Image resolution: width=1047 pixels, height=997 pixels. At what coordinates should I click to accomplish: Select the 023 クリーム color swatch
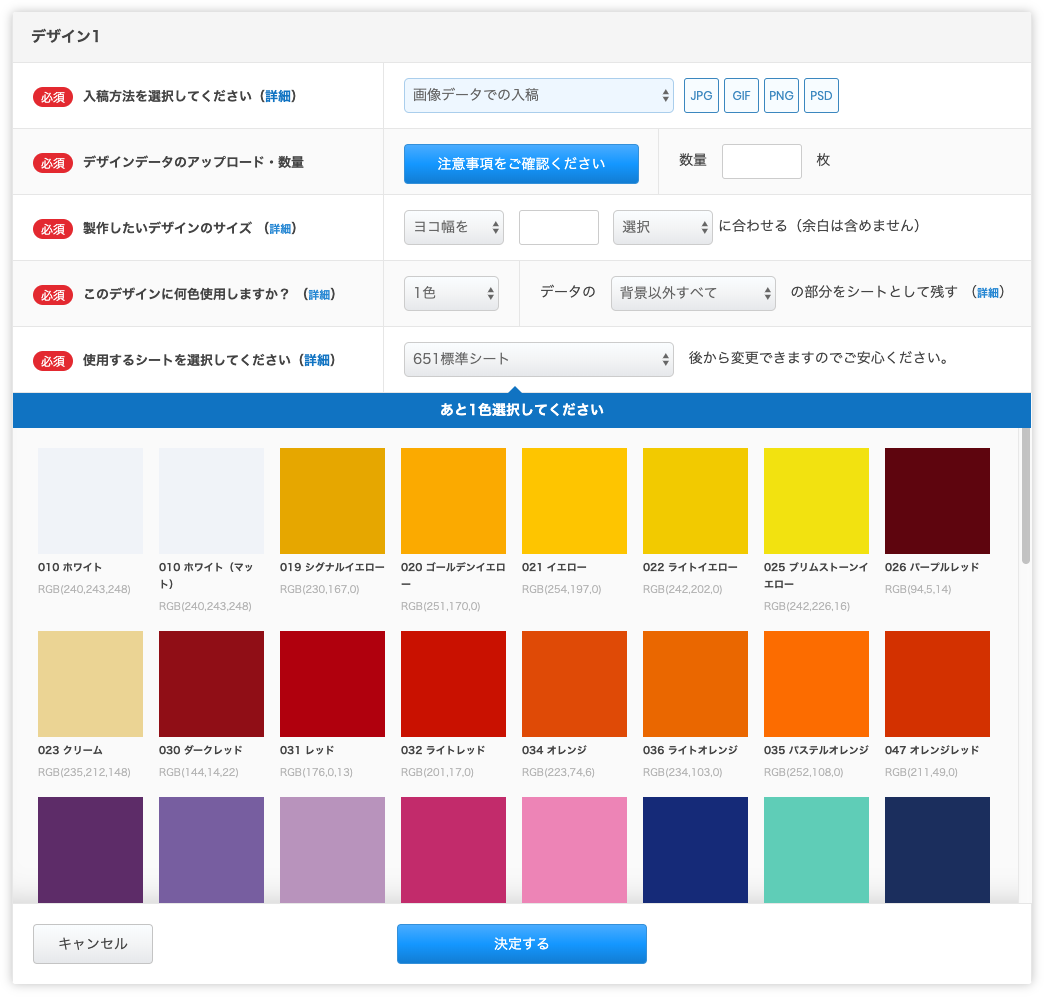tap(89, 683)
